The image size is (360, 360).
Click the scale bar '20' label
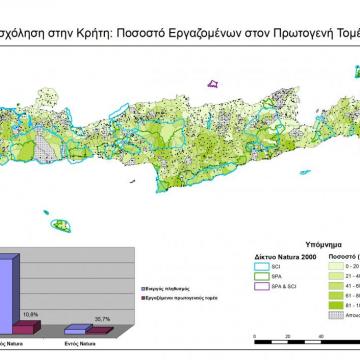point(287,336)
